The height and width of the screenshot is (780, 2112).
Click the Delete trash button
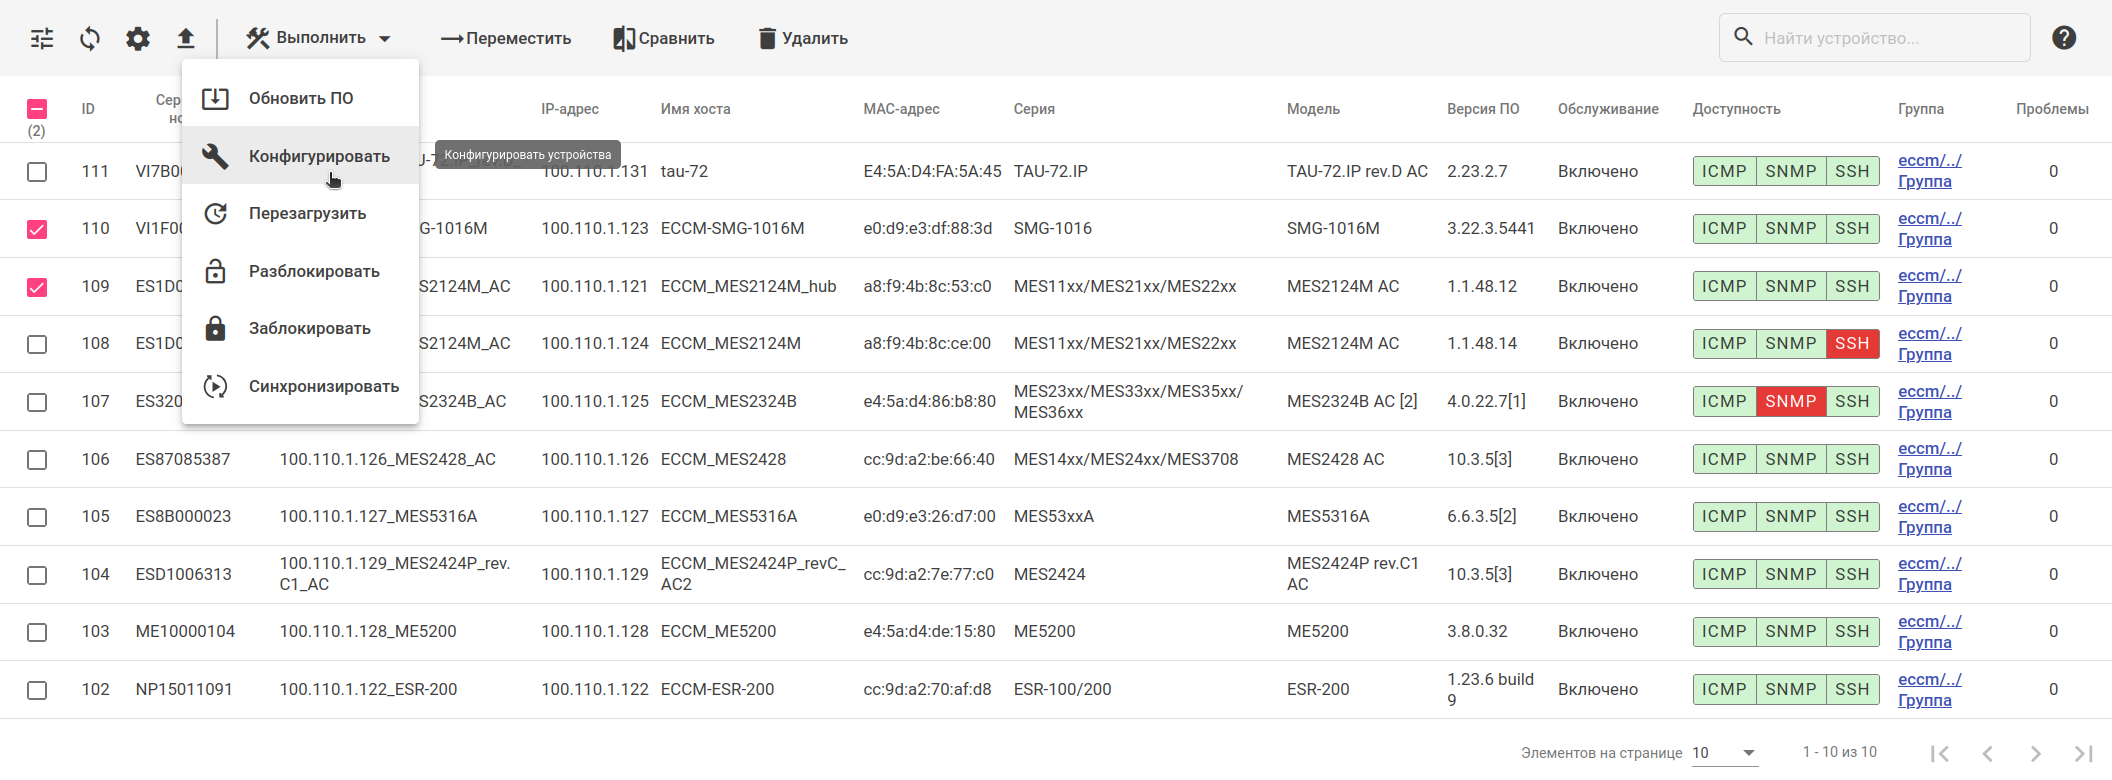click(x=803, y=39)
